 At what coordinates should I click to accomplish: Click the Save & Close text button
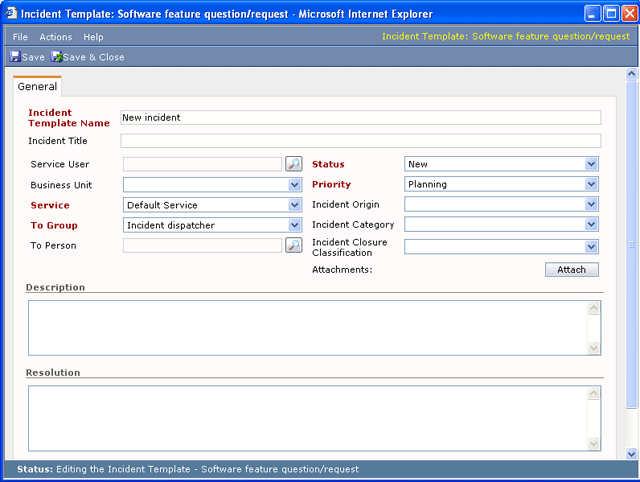click(x=93, y=57)
